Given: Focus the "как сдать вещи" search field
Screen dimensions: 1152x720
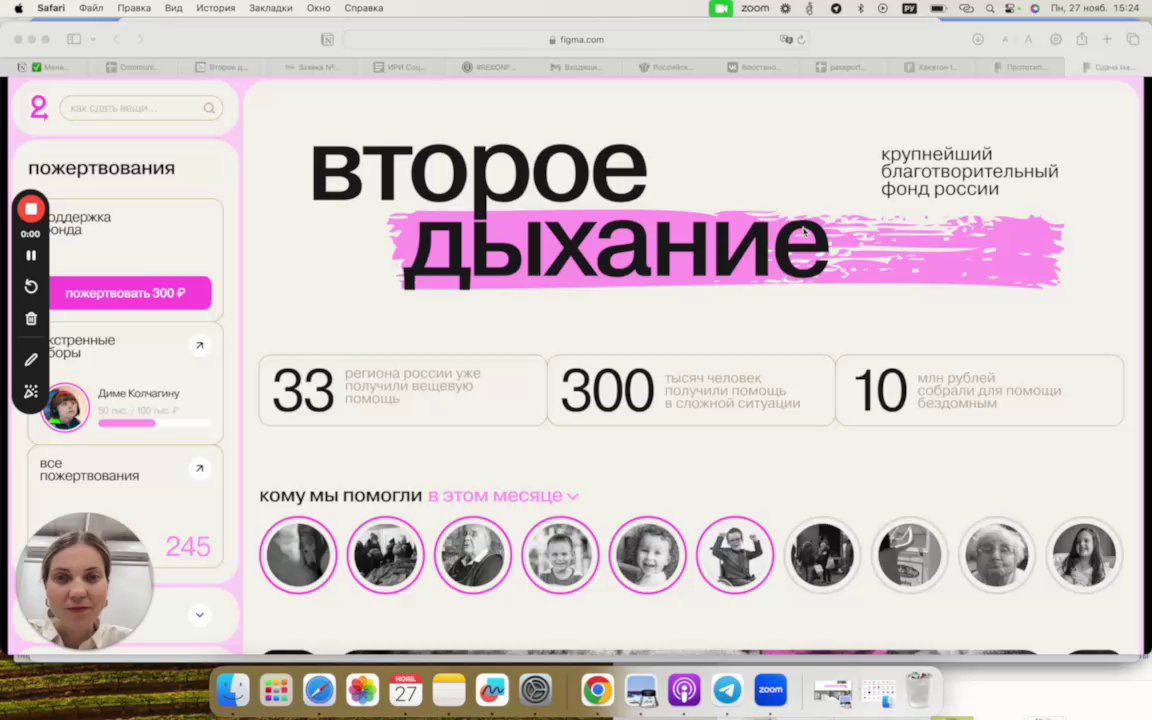Looking at the screenshot, I should [141, 108].
